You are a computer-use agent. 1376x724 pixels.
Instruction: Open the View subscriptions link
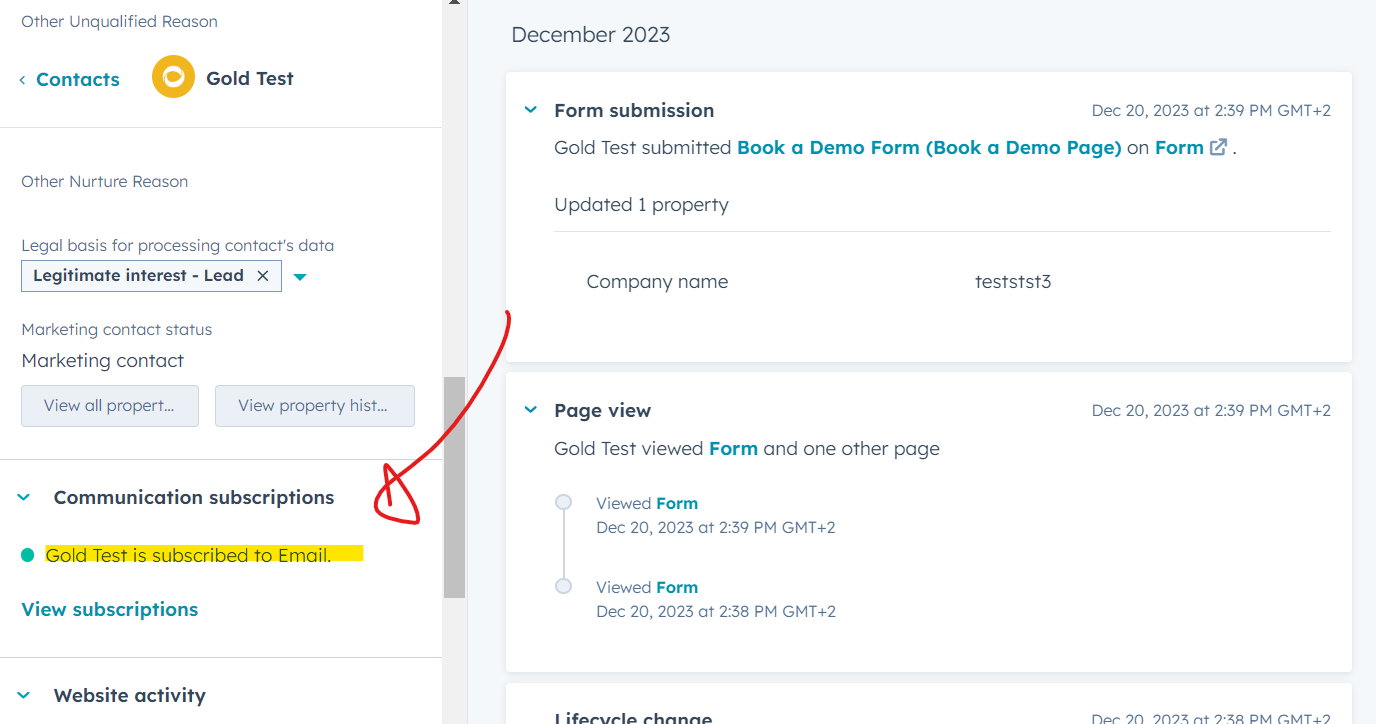pos(110,609)
